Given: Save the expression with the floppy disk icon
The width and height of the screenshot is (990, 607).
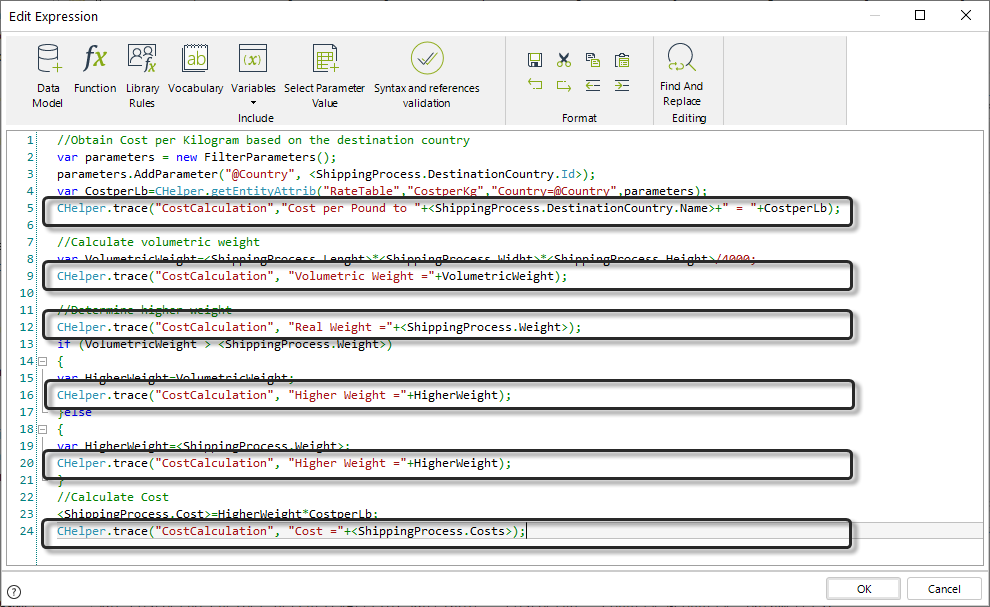Looking at the screenshot, I should coord(535,60).
